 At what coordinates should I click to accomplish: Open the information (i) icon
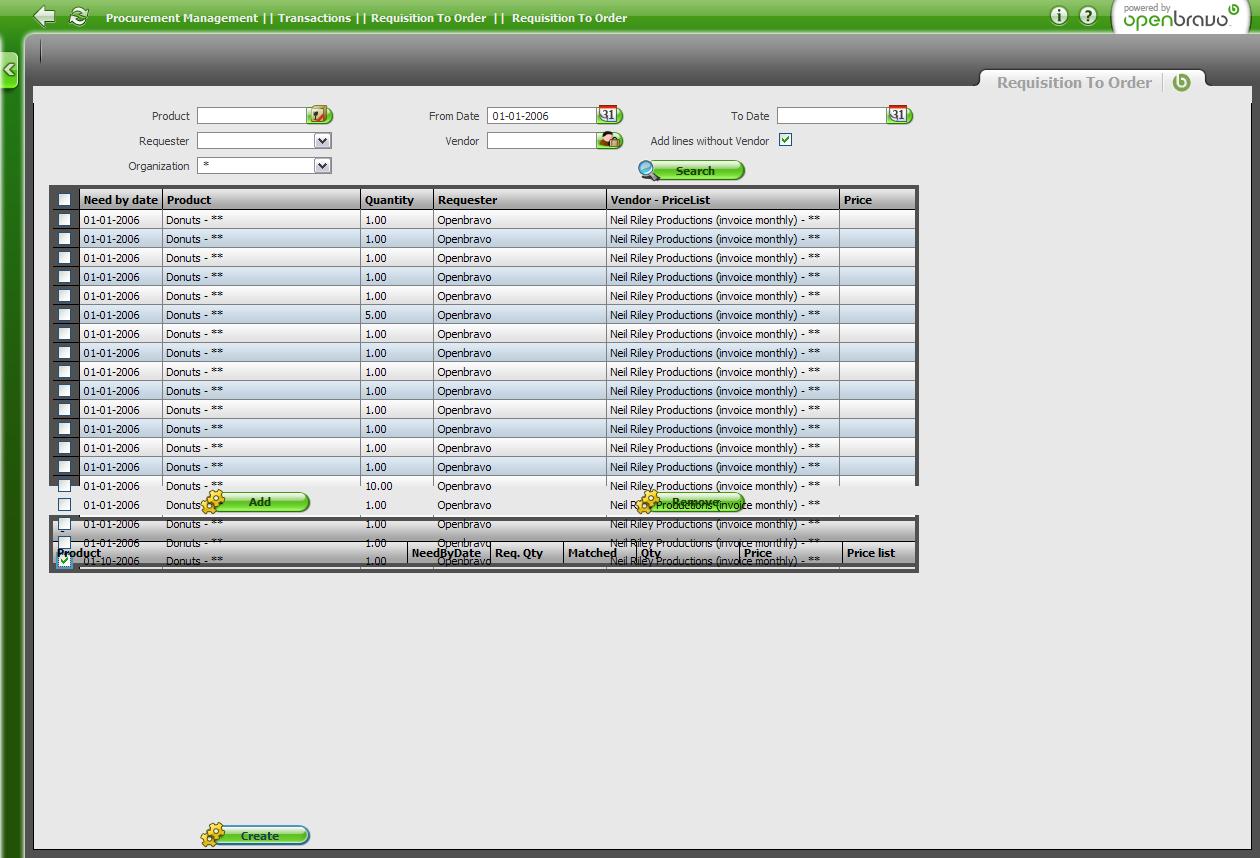coord(1060,16)
